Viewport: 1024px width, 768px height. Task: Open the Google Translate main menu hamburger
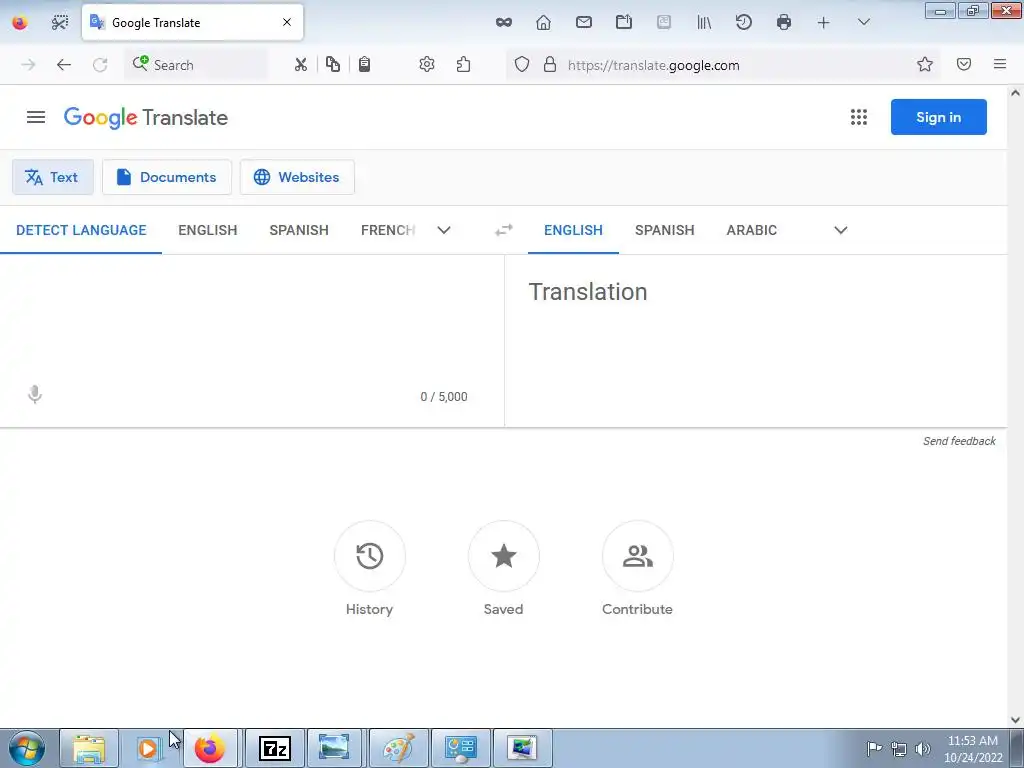click(36, 118)
